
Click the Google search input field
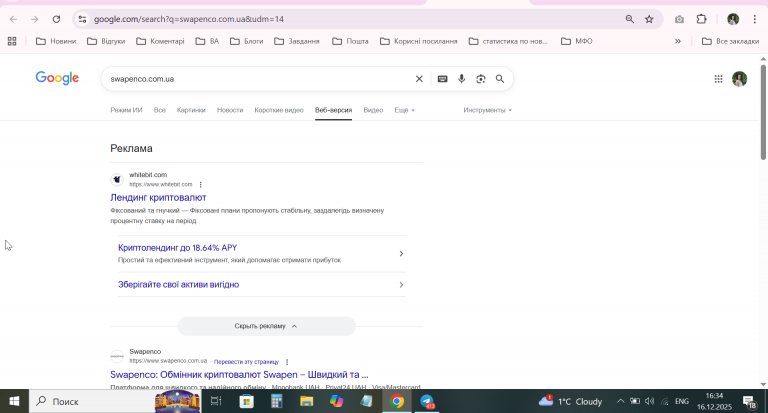[260, 79]
